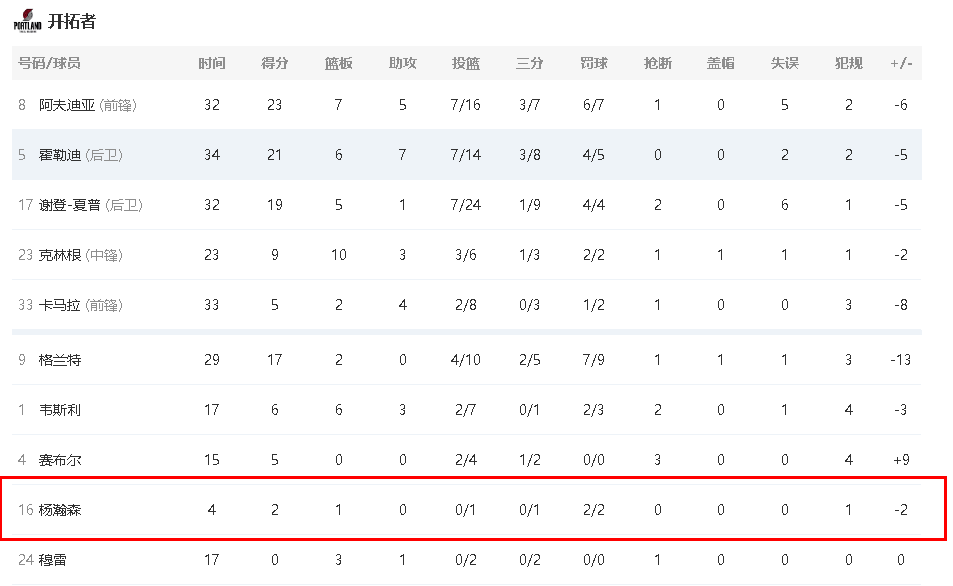Select player 克林根 in the table
This screenshot has width=953, height=586.
click(60, 255)
